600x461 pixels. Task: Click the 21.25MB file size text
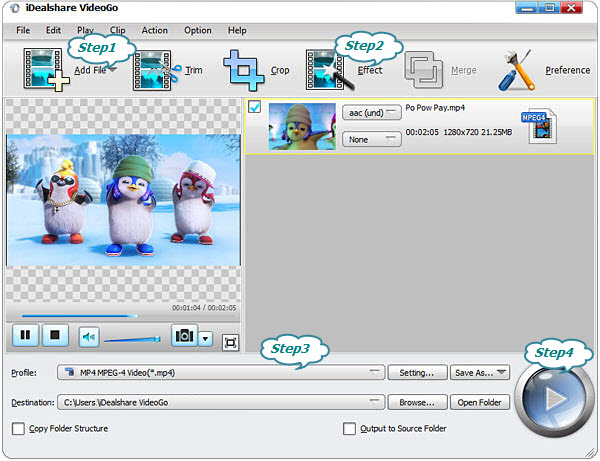[496, 132]
